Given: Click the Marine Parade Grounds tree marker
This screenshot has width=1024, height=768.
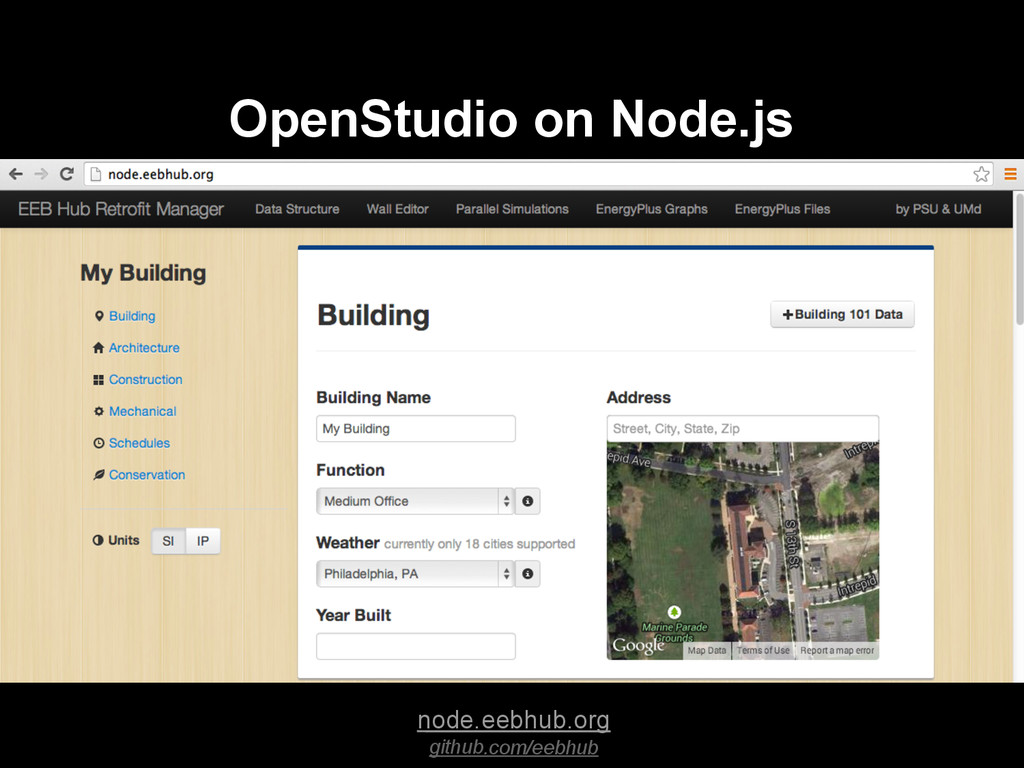Looking at the screenshot, I should [x=674, y=612].
